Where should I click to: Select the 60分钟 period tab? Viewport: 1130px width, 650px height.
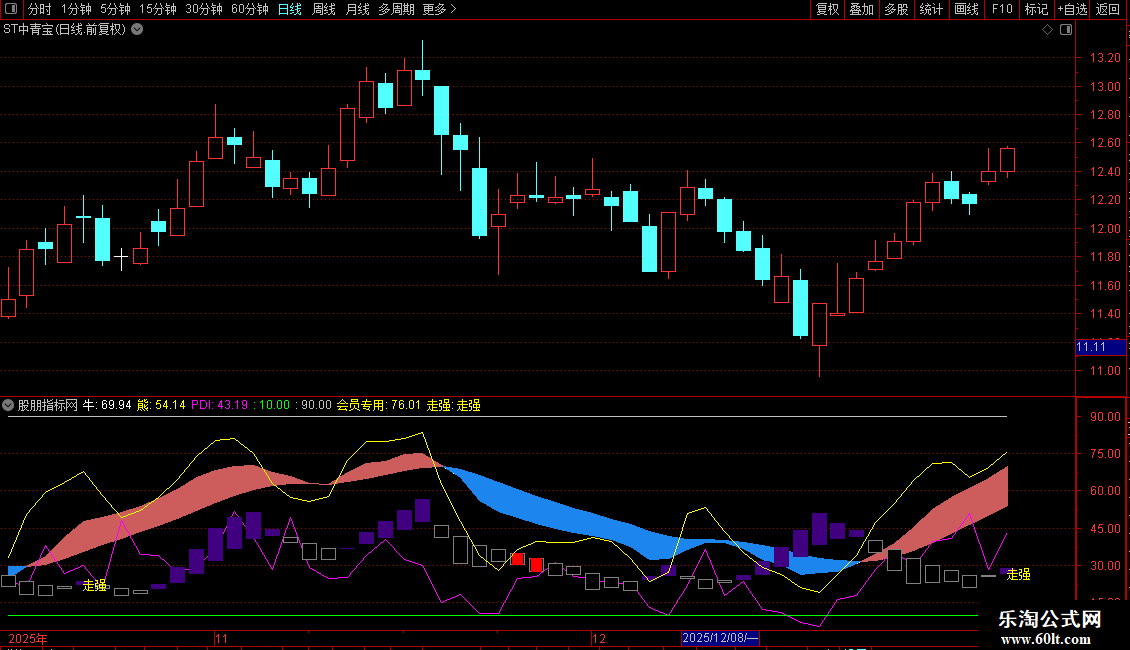250,9
